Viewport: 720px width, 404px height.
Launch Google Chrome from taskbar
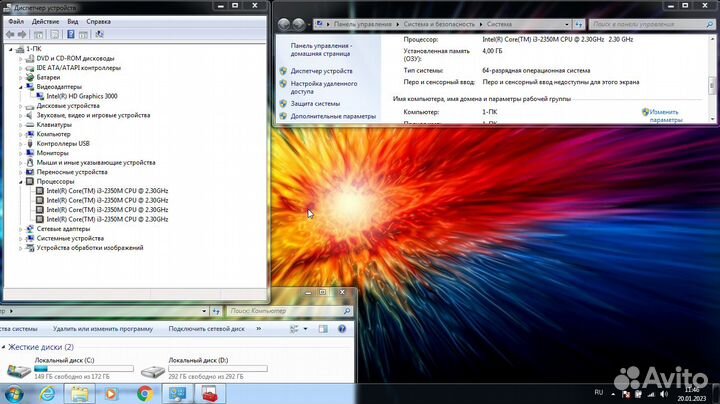tap(145, 394)
